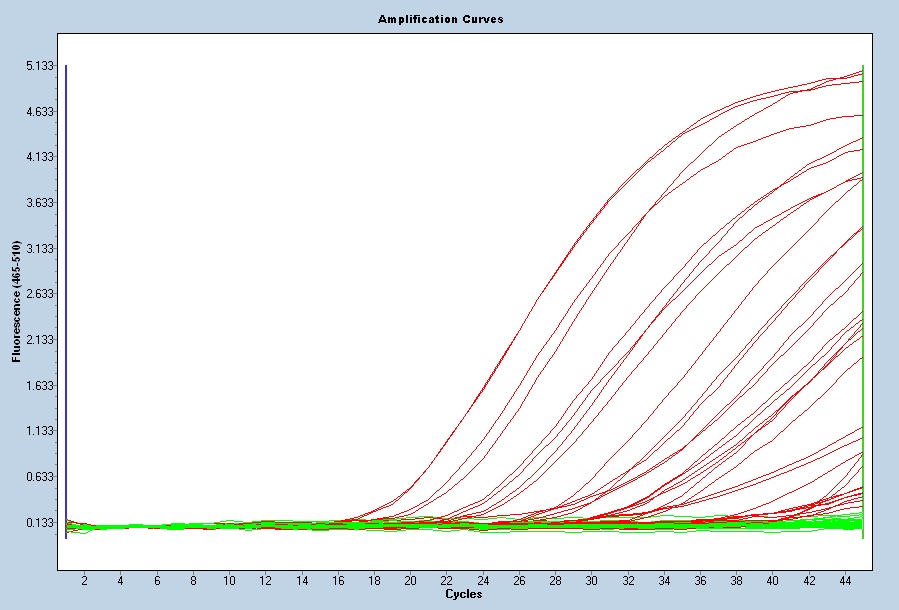Click cycle 34 on the x-axis
This screenshot has width=899, height=610.
click(664, 580)
